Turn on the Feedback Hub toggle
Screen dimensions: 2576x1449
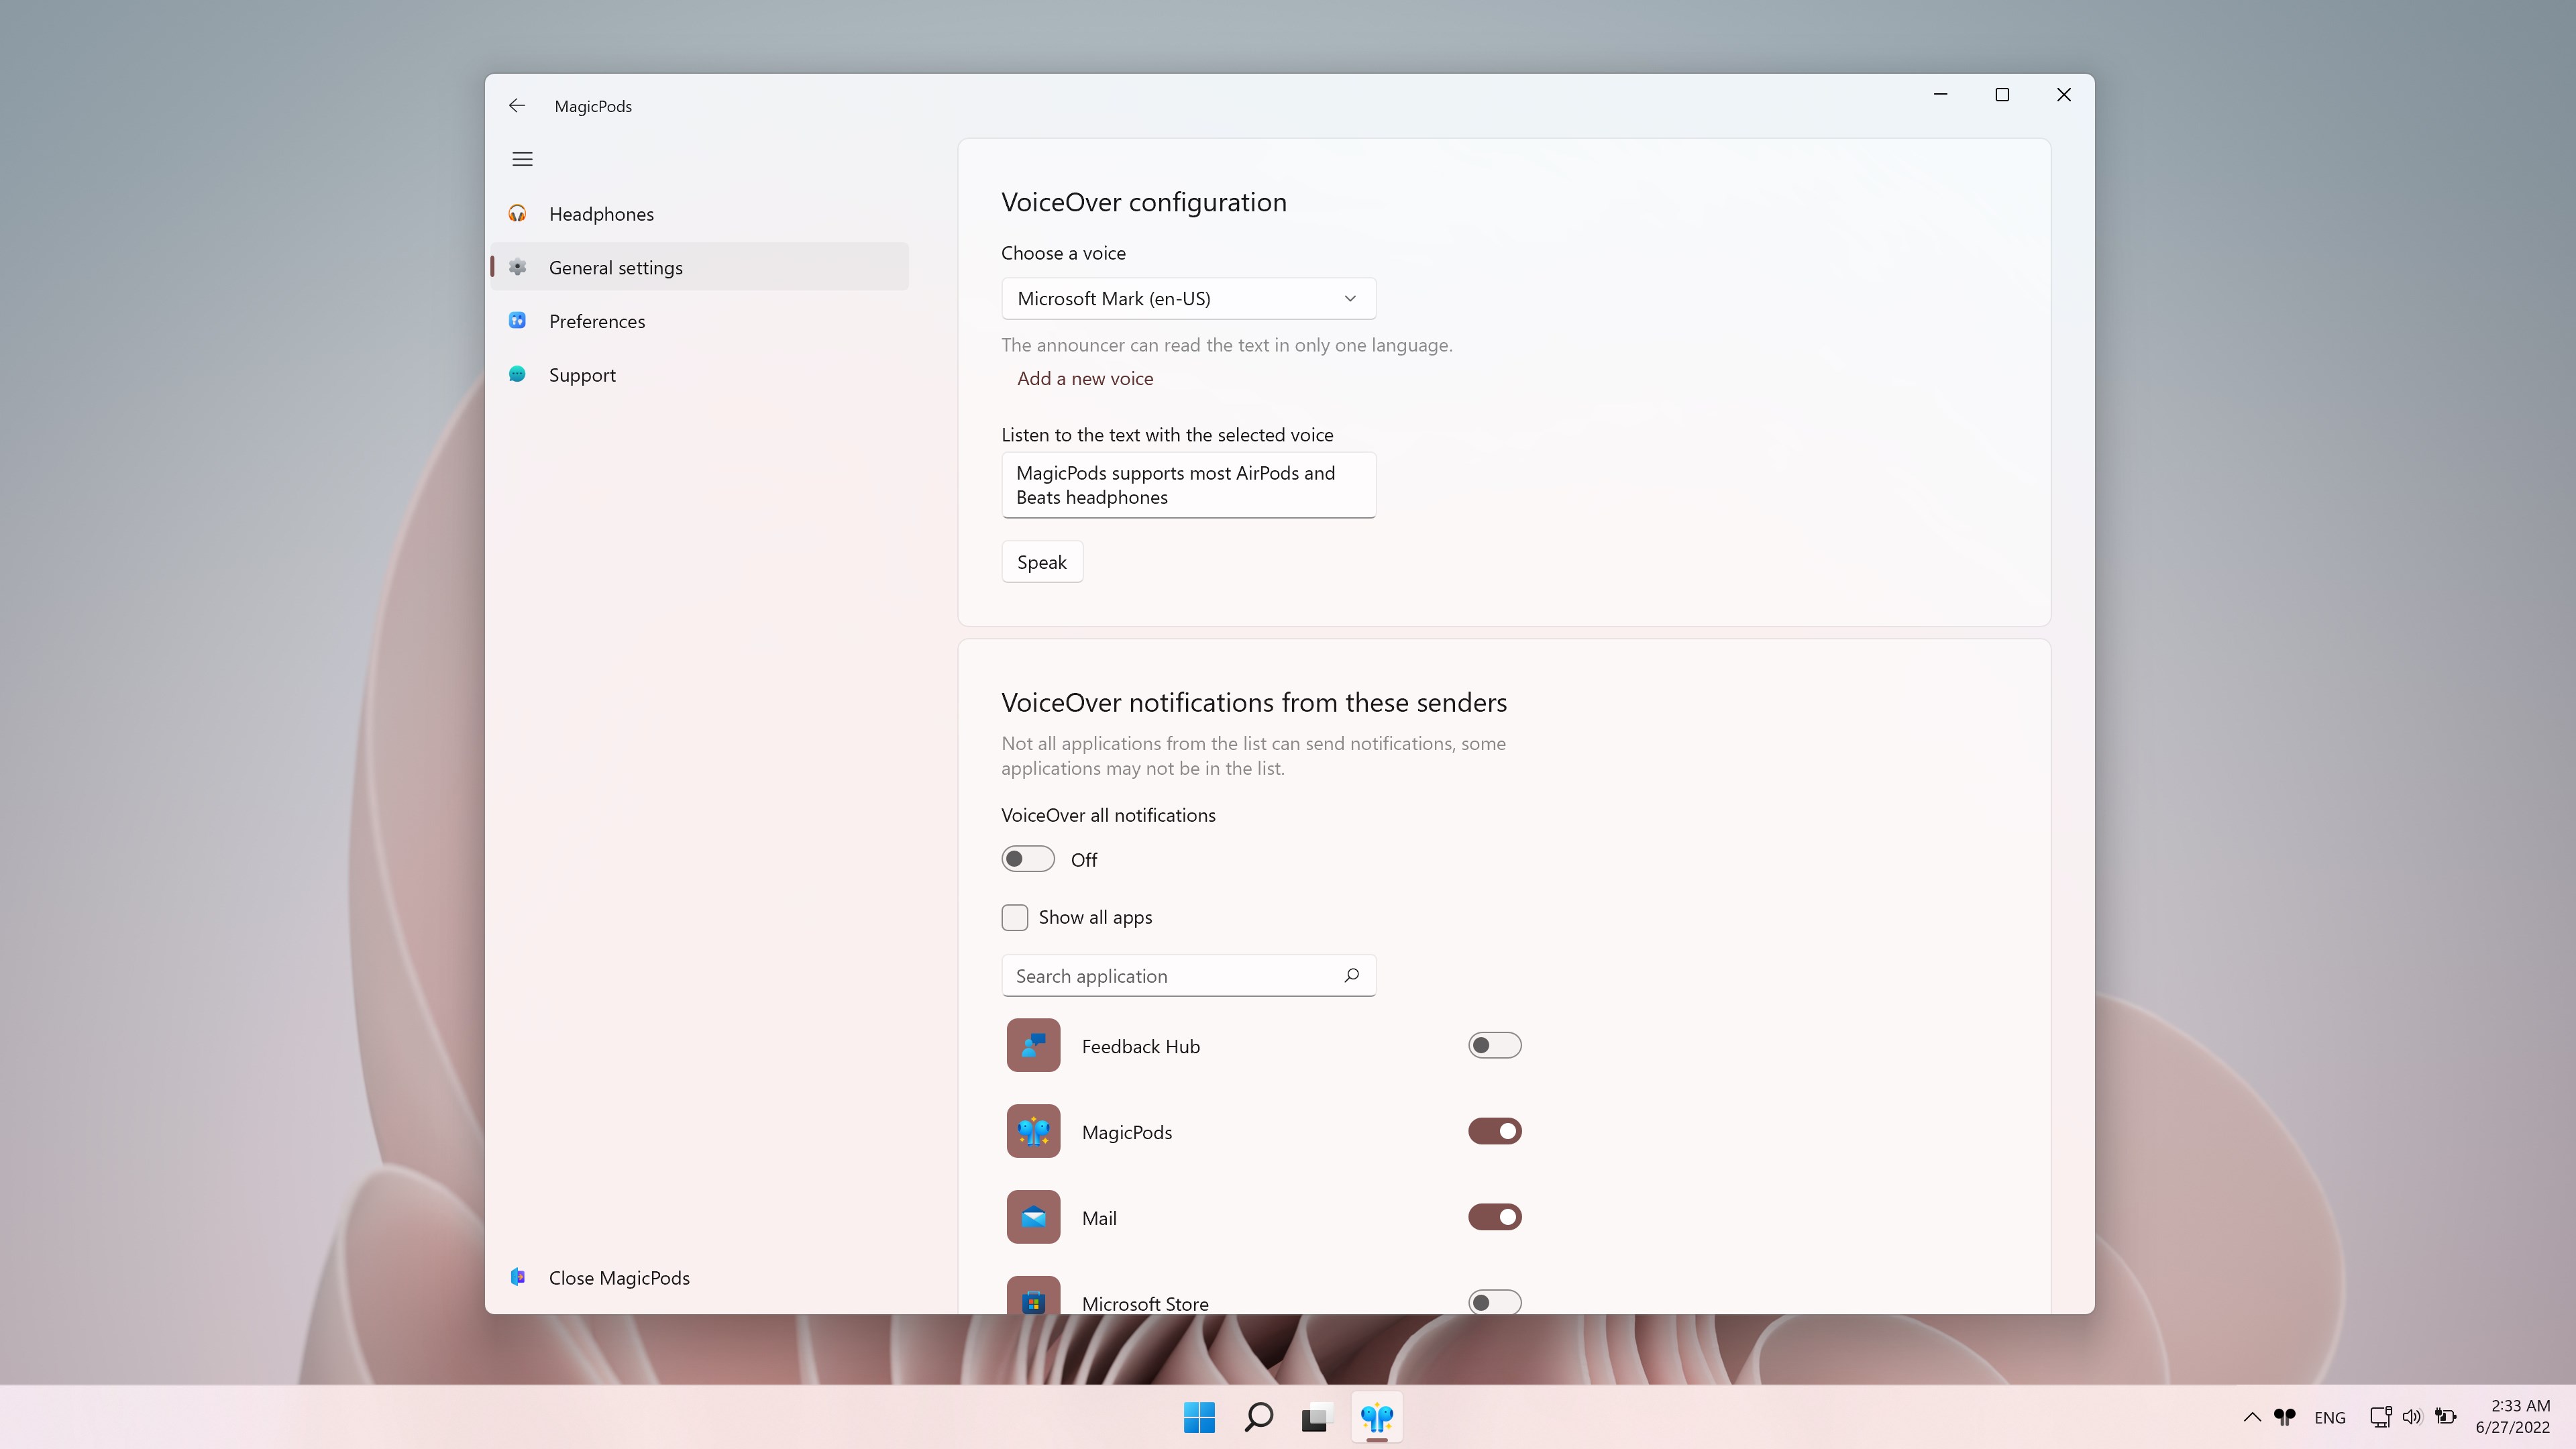point(1494,1045)
